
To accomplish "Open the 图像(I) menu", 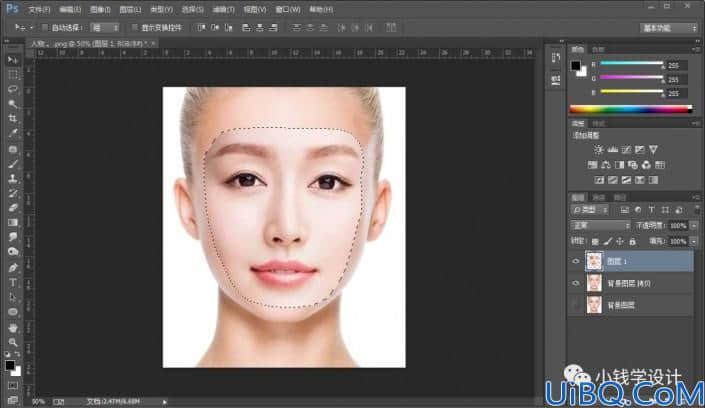I will point(100,9).
